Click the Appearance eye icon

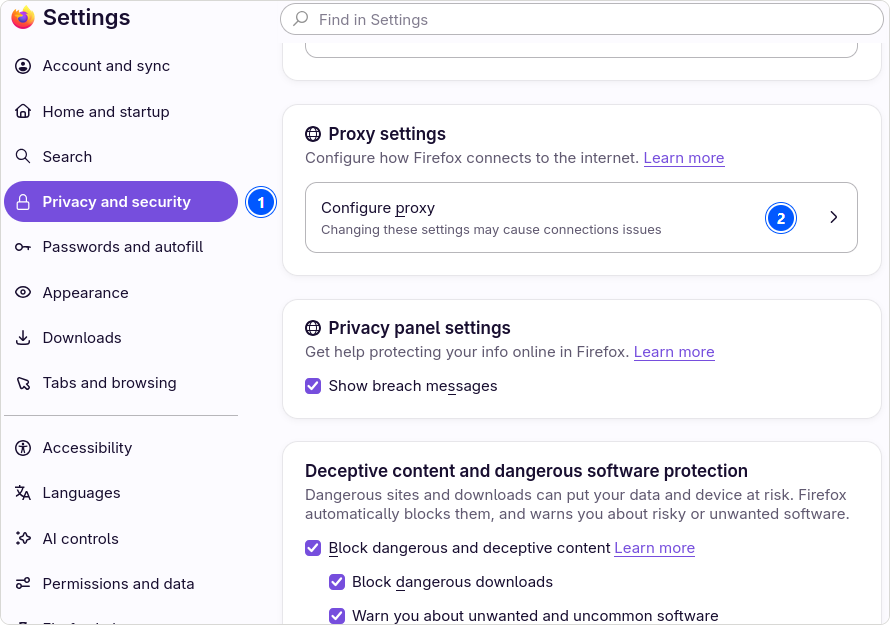point(23,292)
